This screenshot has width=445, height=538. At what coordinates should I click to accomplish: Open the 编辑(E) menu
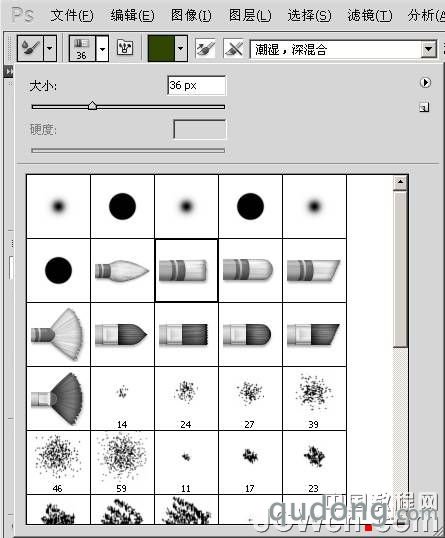132,15
